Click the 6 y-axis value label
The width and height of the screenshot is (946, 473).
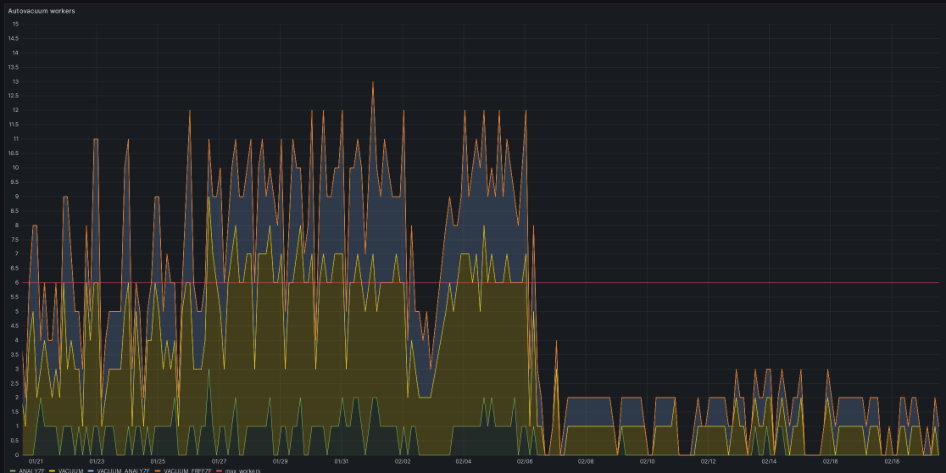tap(17, 282)
